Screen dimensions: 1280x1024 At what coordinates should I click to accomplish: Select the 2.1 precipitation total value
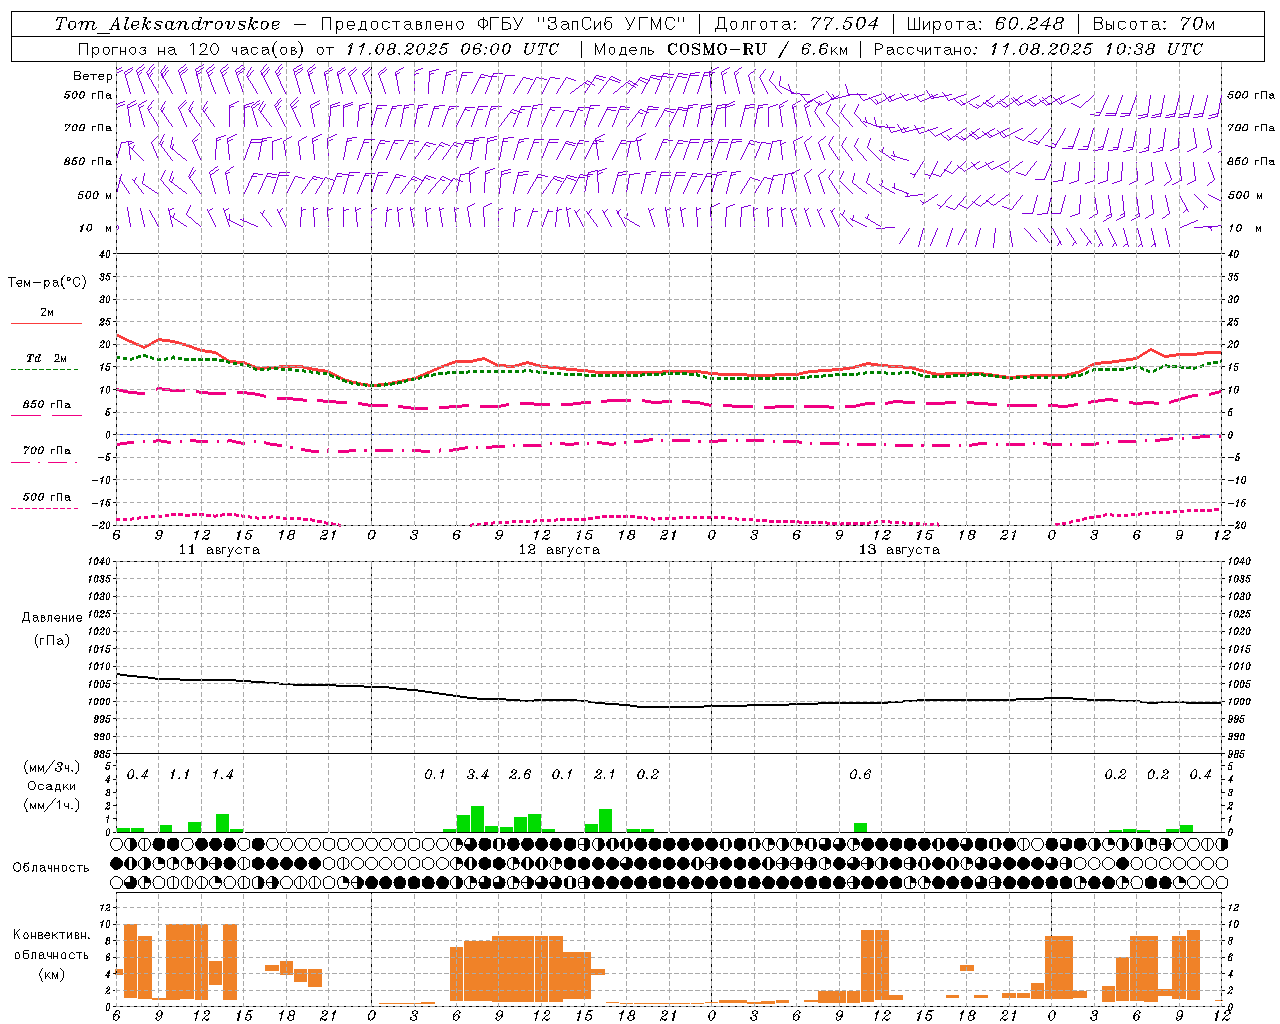pyautogui.click(x=605, y=775)
